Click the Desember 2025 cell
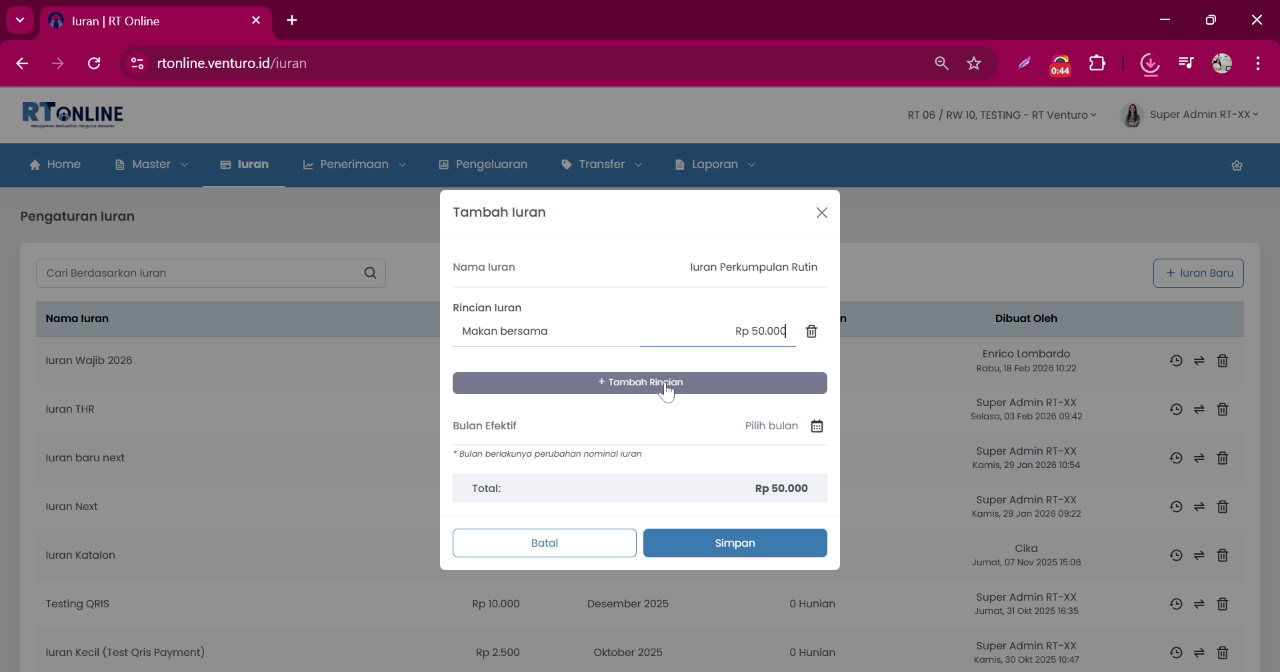Image resolution: width=1280 pixels, height=672 pixels. pyautogui.click(x=628, y=604)
